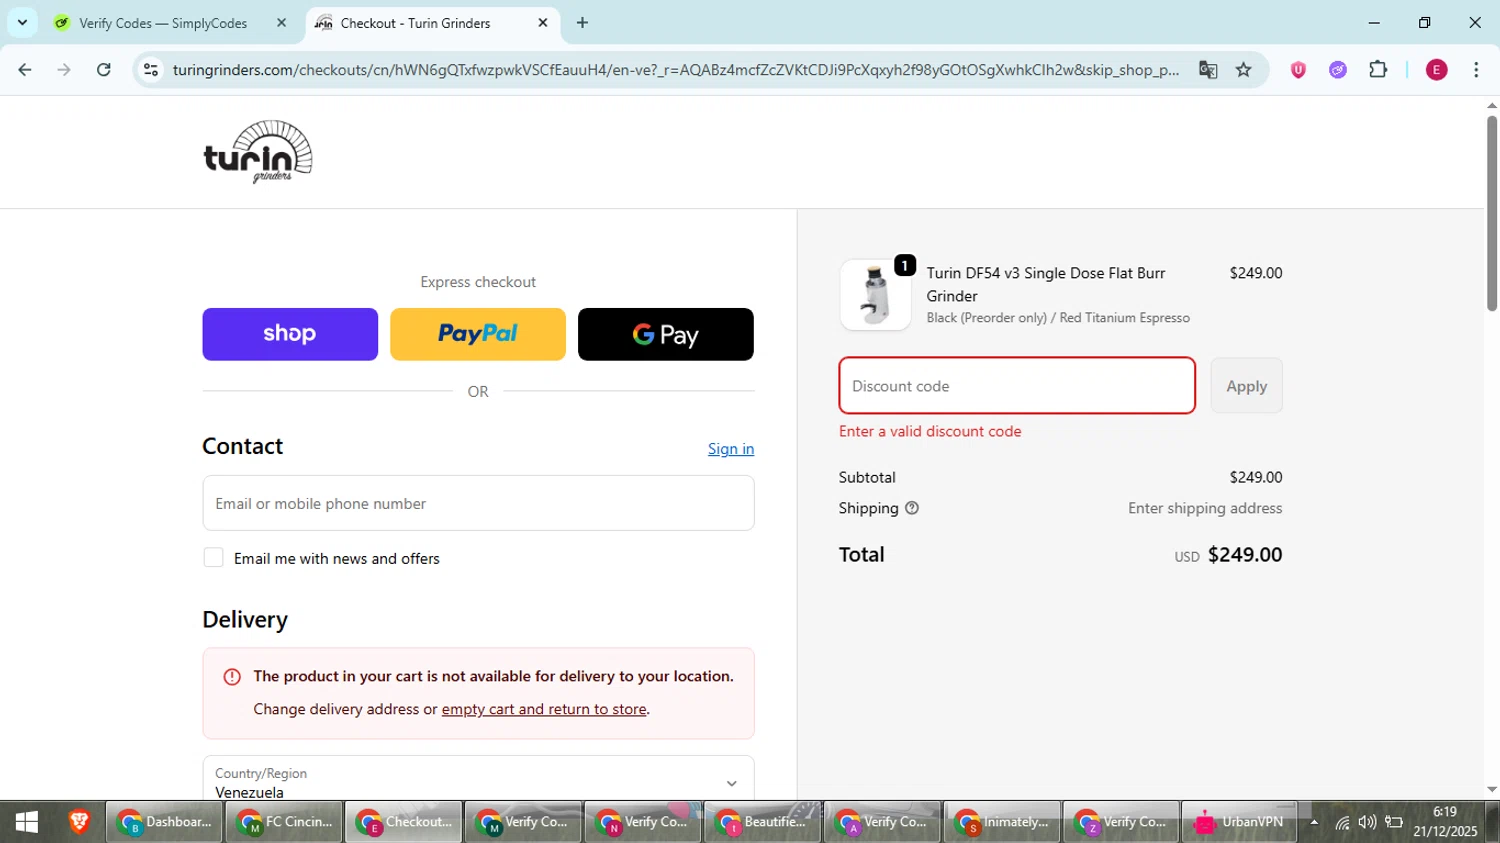Open the volume tray icon

pos(1367,823)
